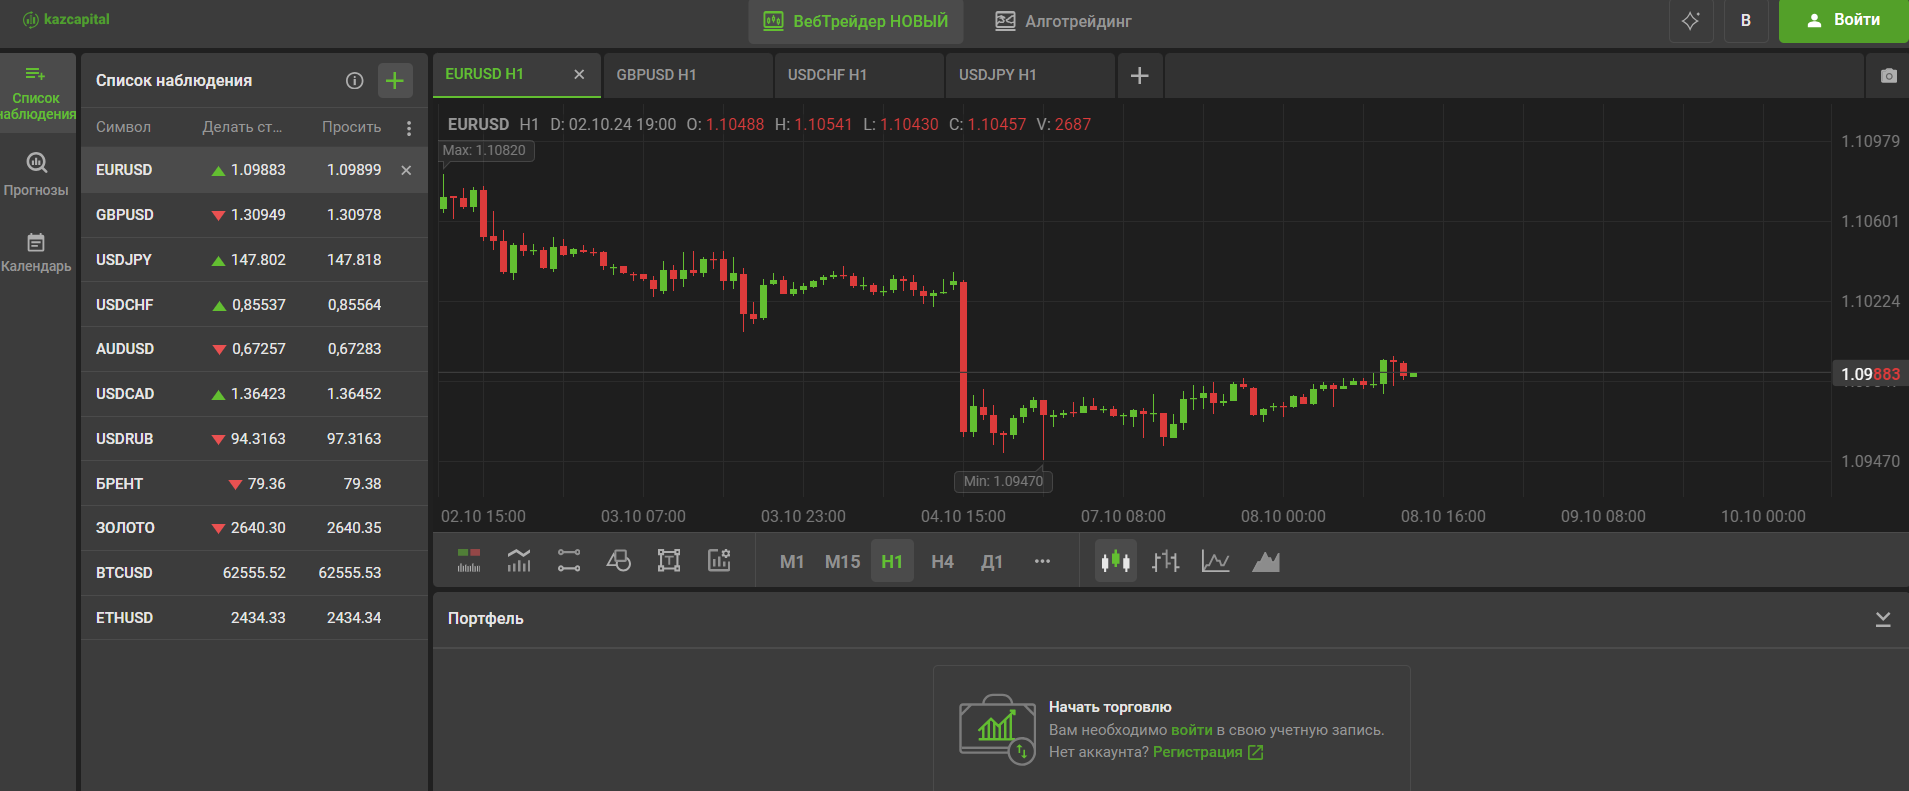The width and height of the screenshot is (1909, 791).
Task: Switch chart type to area chart
Action: click(x=1266, y=562)
